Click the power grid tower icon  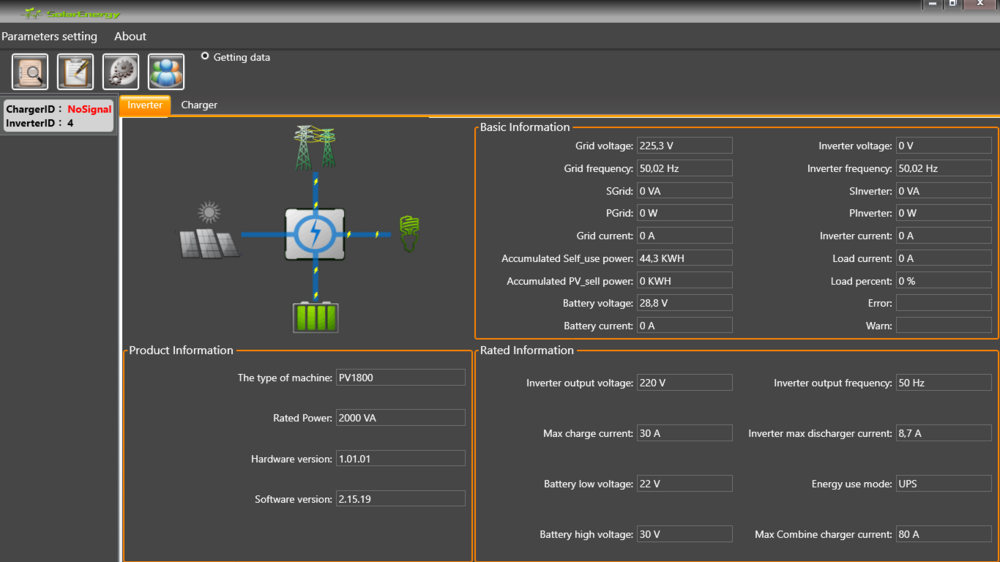pyautogui.click(x=315, y=147)
